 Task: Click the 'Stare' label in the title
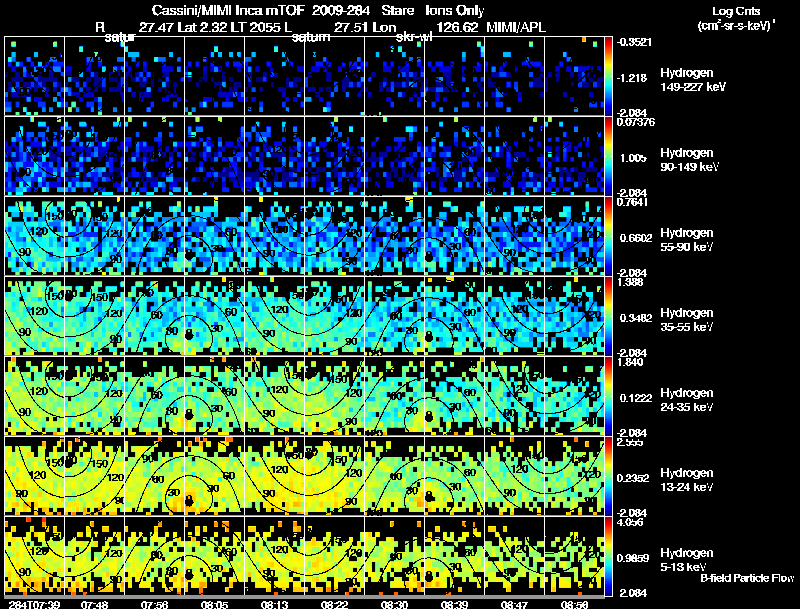point(397,11)
